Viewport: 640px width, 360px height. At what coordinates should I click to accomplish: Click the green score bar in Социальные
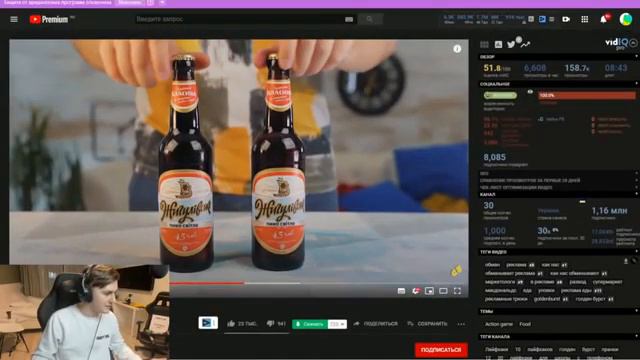pos(500,95)
